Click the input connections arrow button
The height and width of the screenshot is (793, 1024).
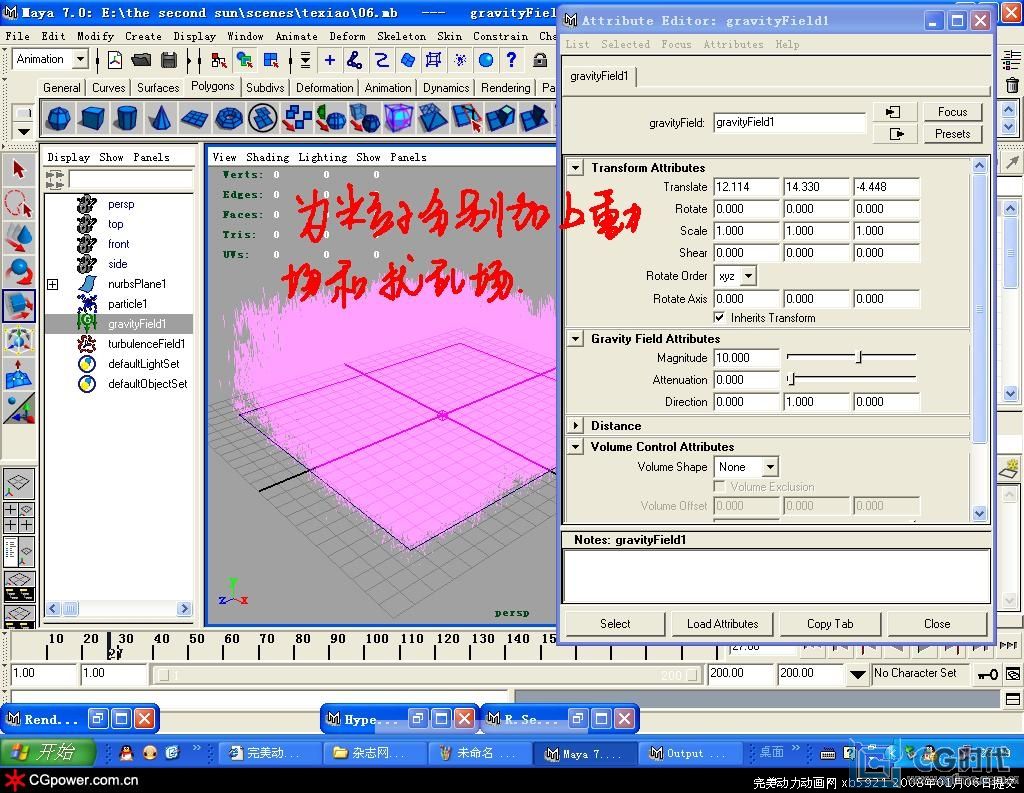pos(893,112)
